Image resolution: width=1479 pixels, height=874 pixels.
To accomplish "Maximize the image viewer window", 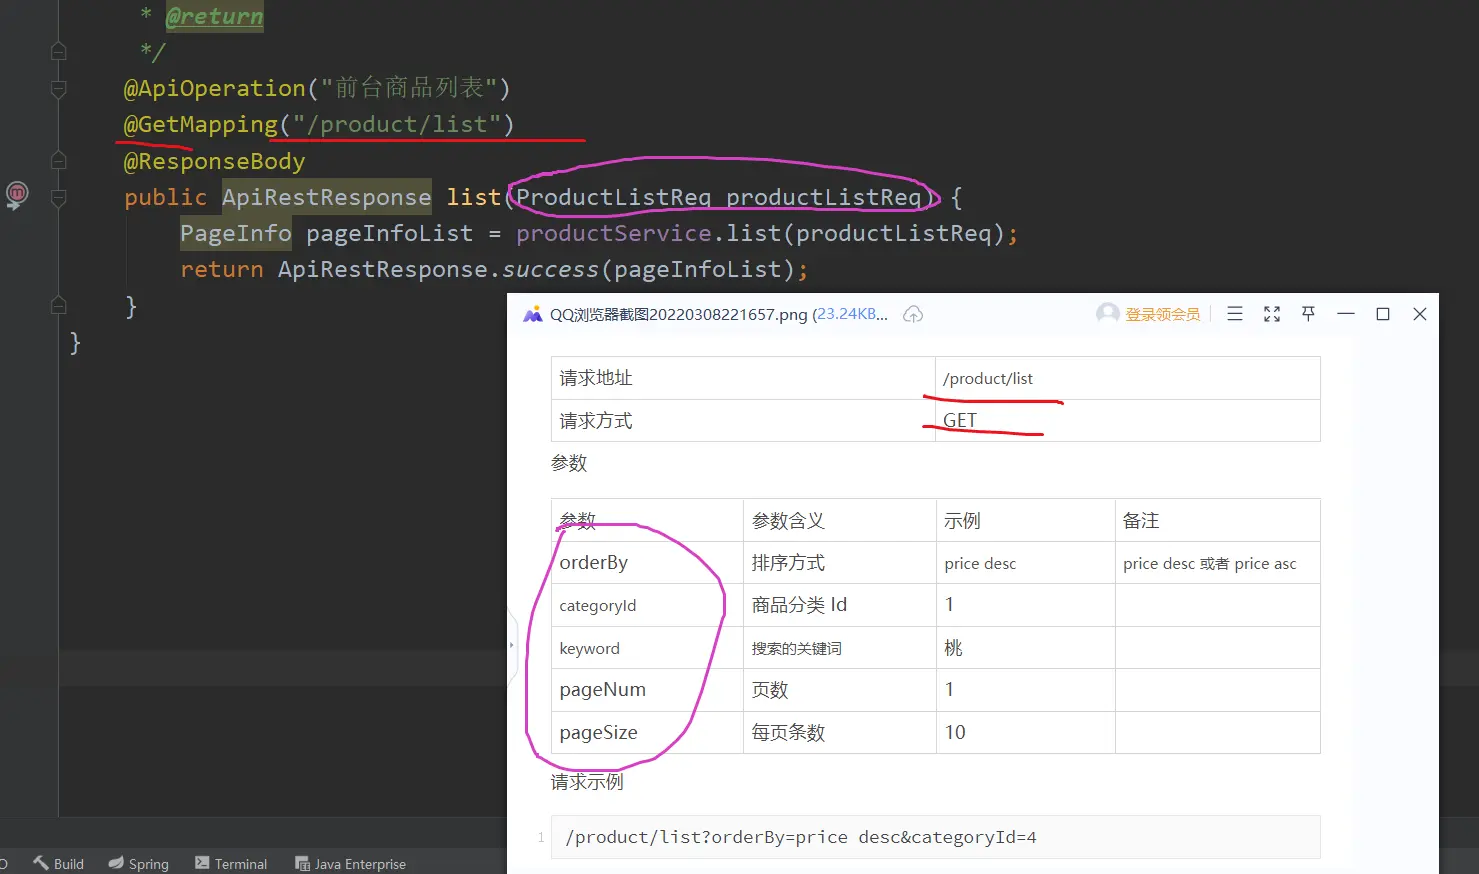I will [1383, 314].
